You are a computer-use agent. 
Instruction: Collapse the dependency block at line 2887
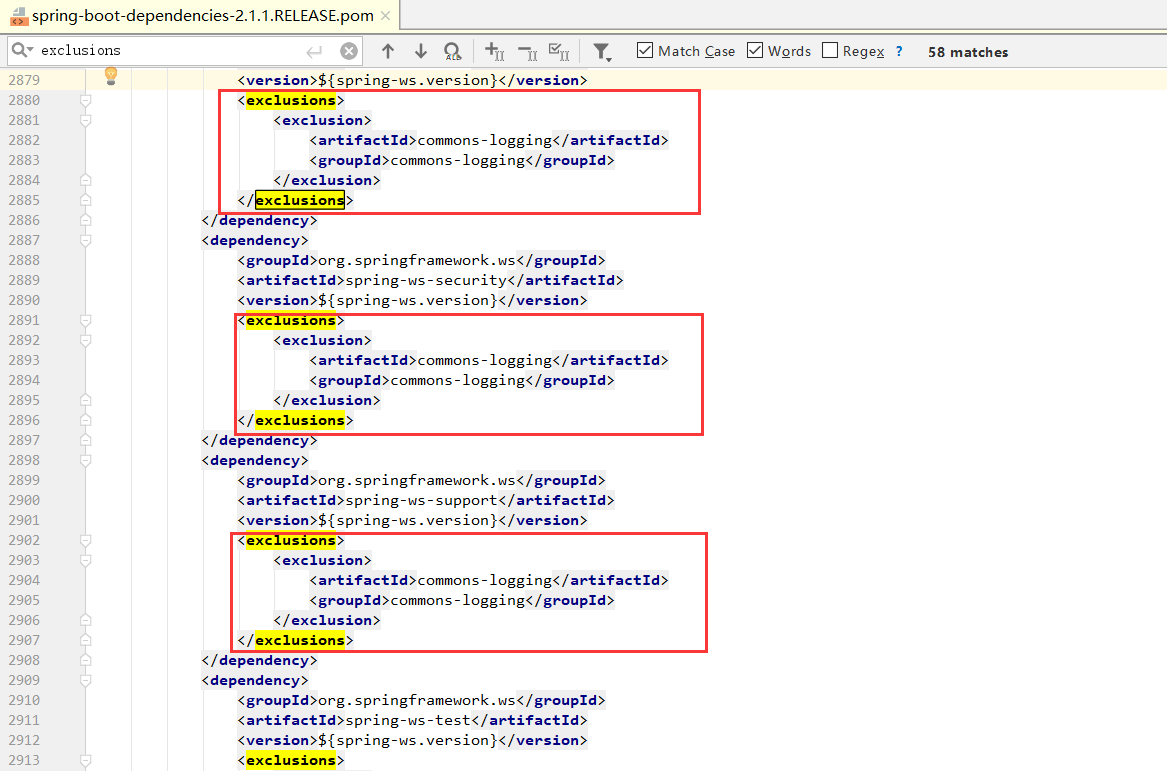coord(86,240)
